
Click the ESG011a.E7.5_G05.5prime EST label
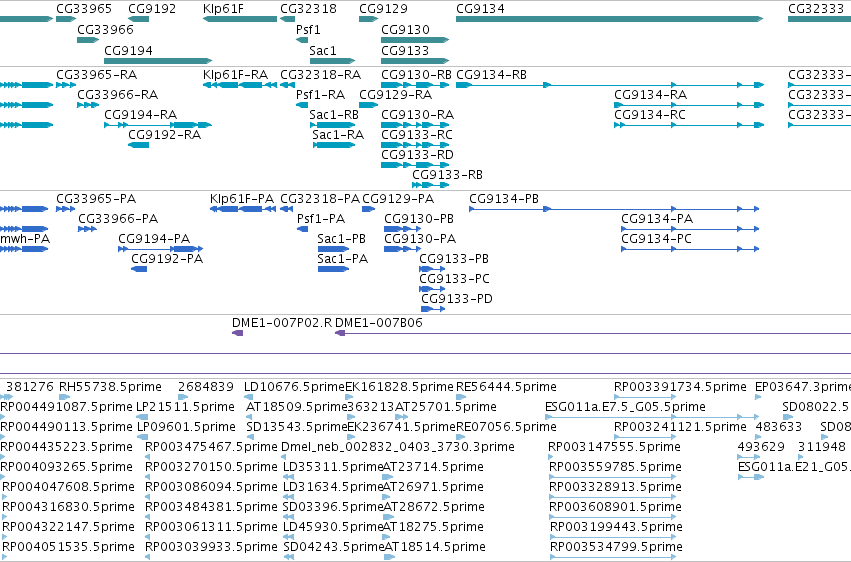625,407
